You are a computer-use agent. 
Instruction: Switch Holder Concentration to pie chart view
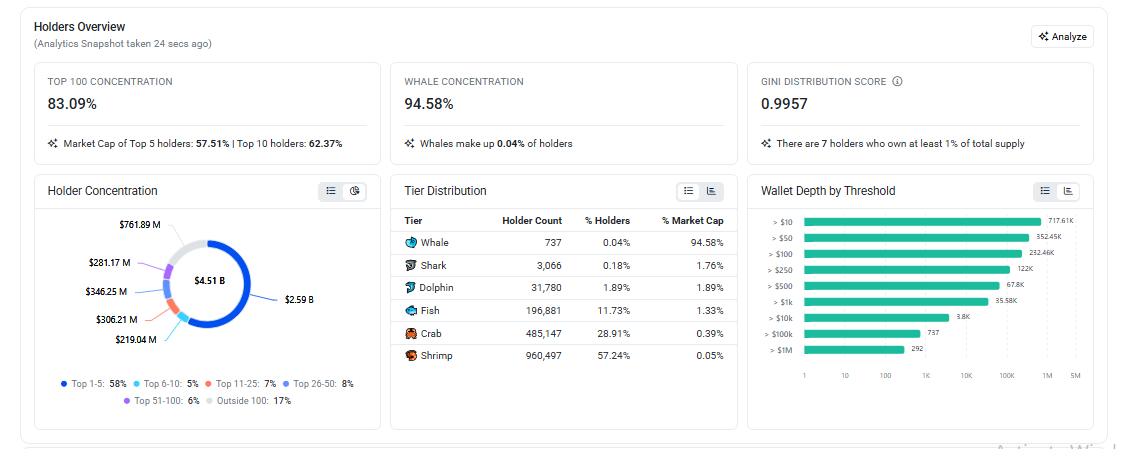(x=355, y=191)
